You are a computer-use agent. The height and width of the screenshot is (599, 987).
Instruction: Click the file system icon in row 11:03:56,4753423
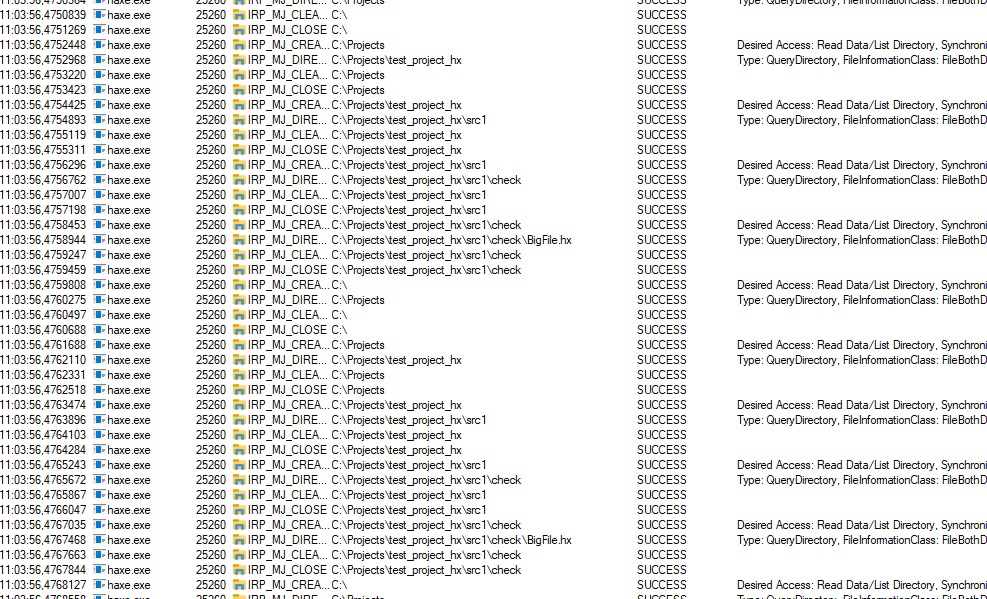239,90
